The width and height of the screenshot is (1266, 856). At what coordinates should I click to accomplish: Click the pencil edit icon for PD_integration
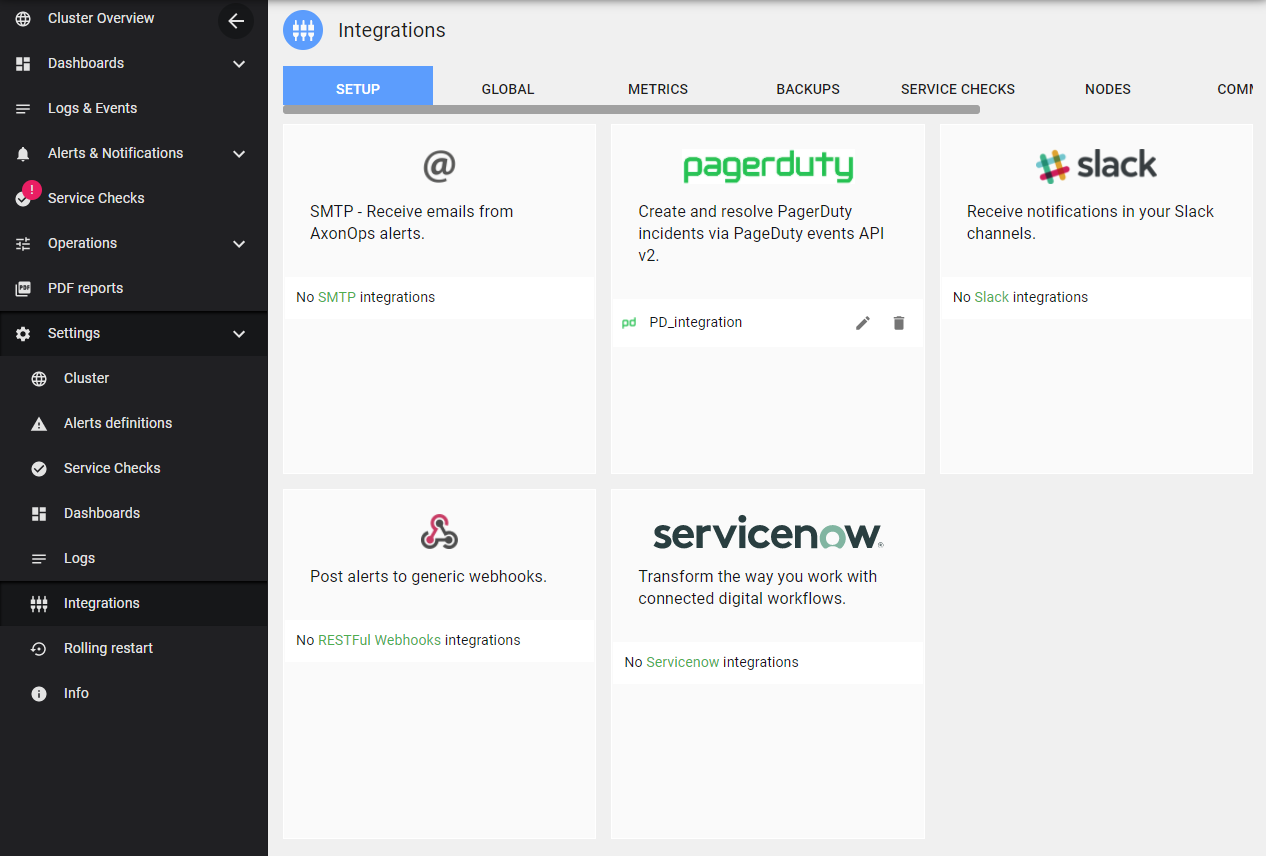[x=863, y=323]
